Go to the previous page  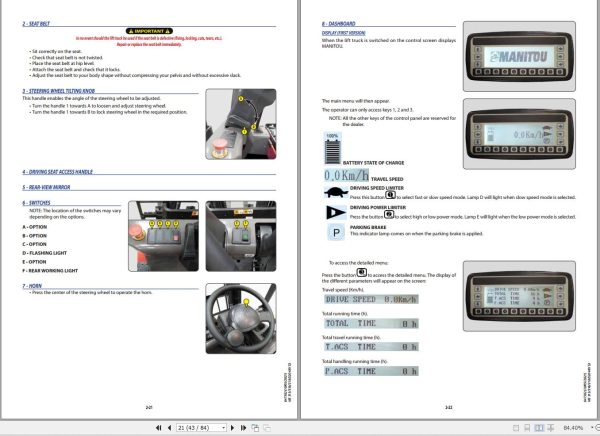pos(169,428)
